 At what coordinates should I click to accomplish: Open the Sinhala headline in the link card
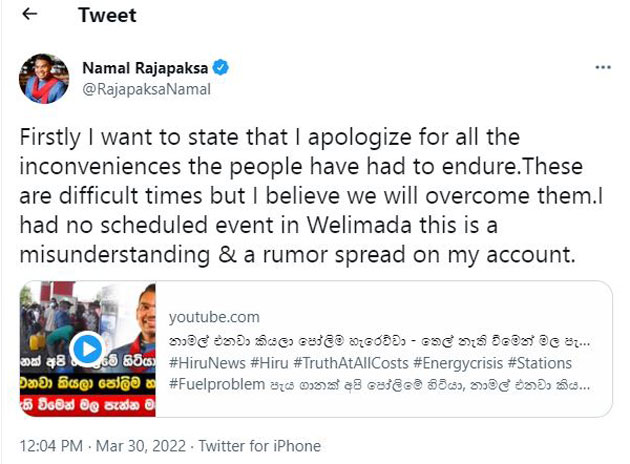click(379, 341)
